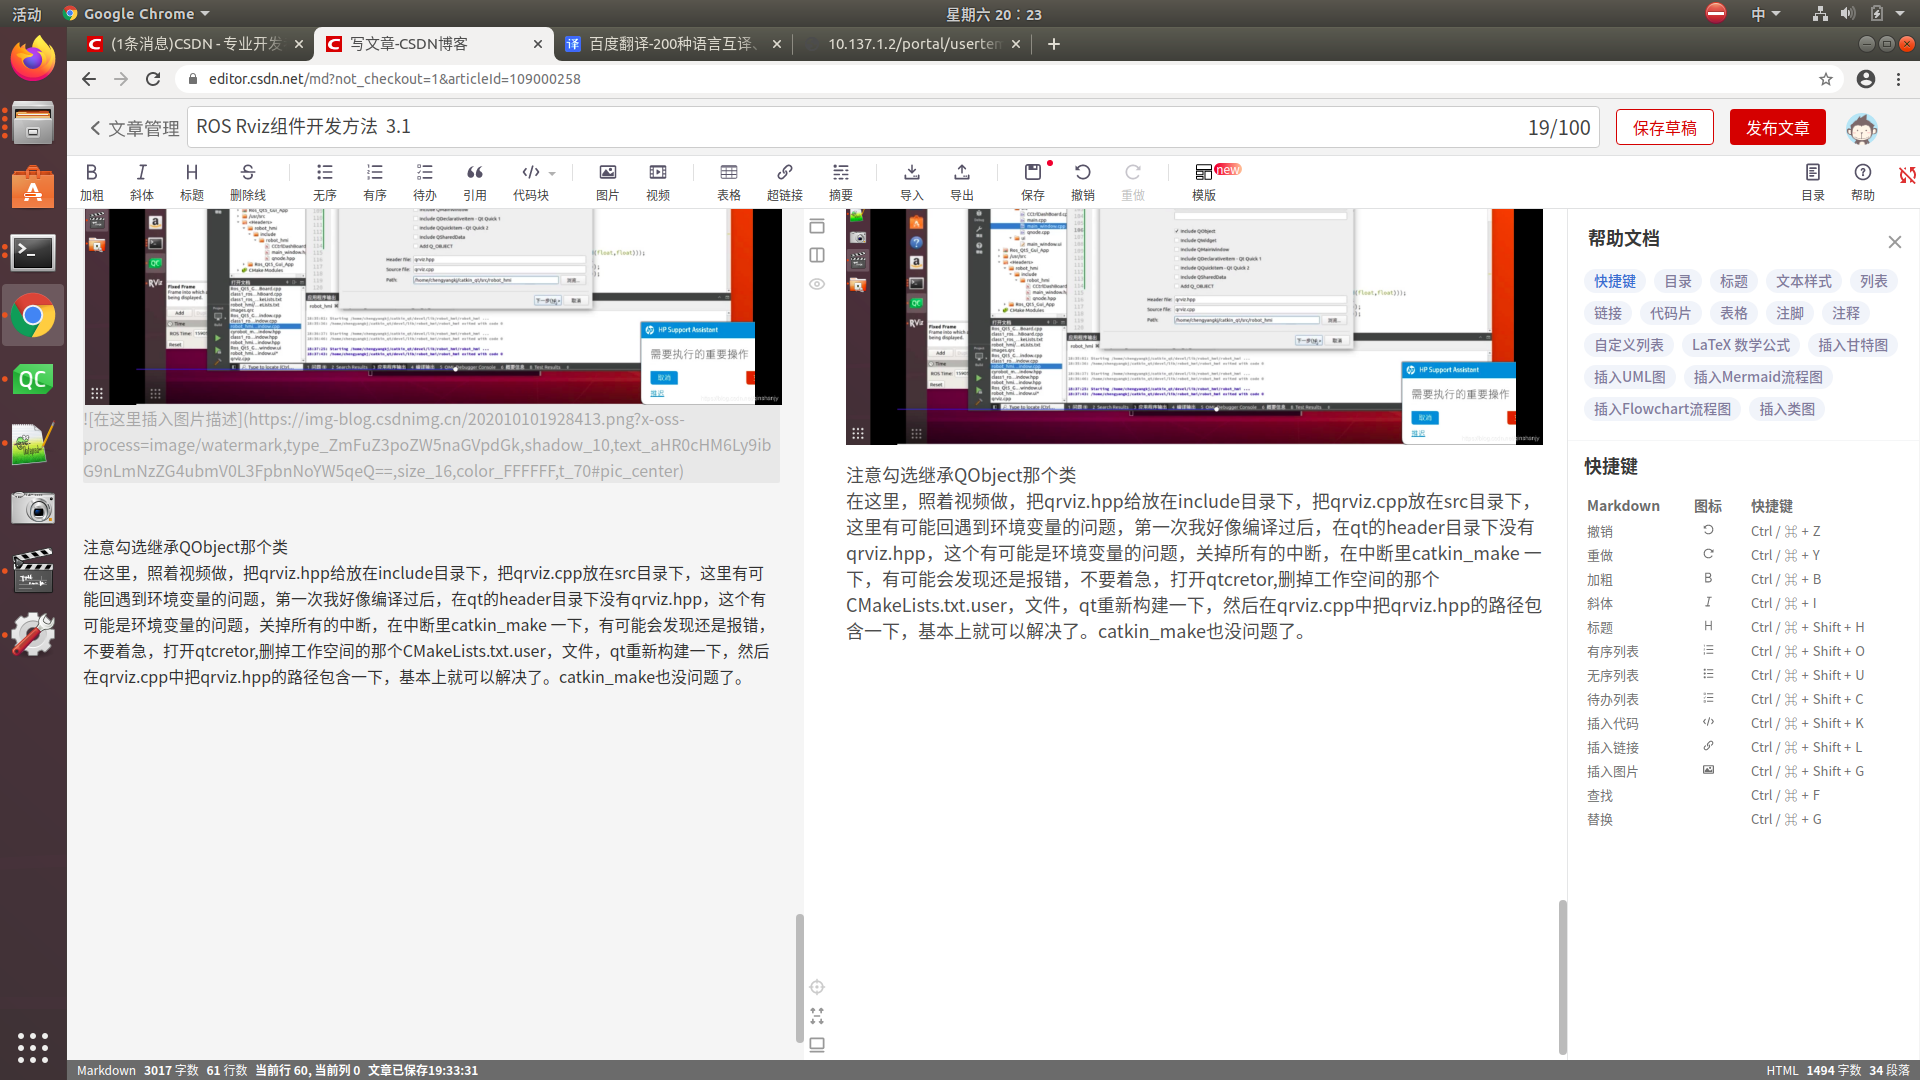Click the Bold (加粗) formatting icon
Screen dimensions: 1920x1080
[91, 173]
